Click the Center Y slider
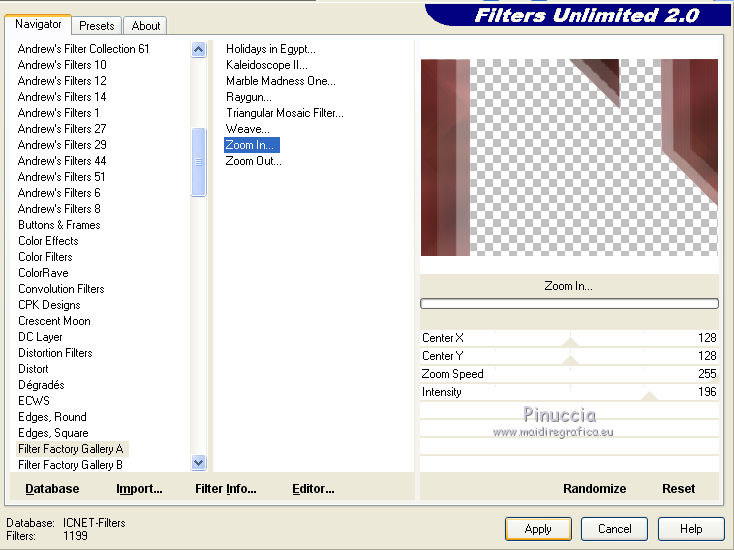 point(569,356)
